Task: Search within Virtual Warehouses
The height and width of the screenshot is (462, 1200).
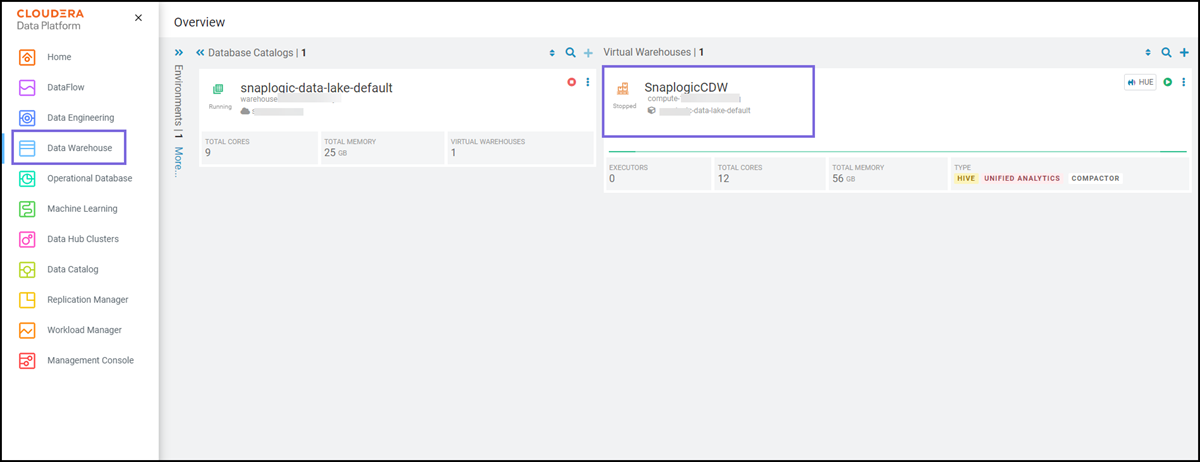Action: pos(1166,53)
